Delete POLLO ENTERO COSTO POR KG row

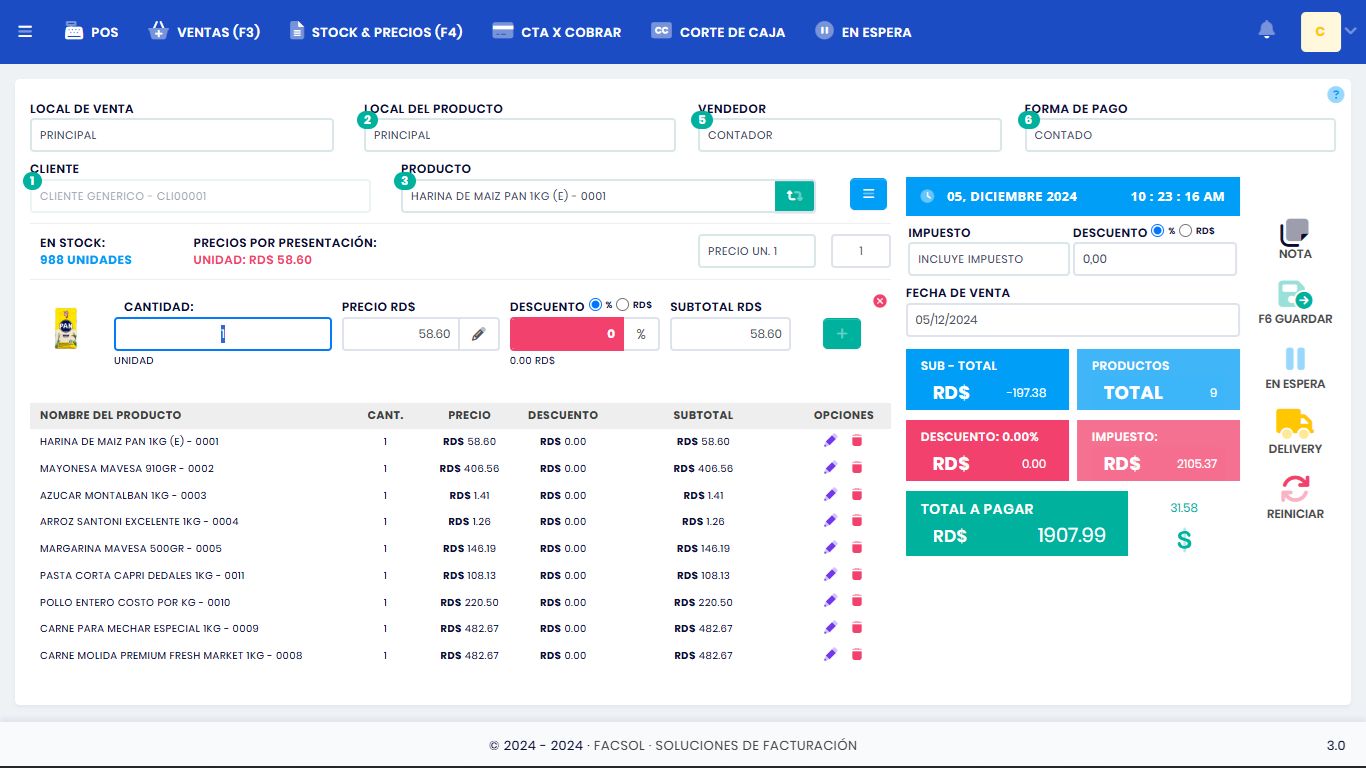point(856,602)
